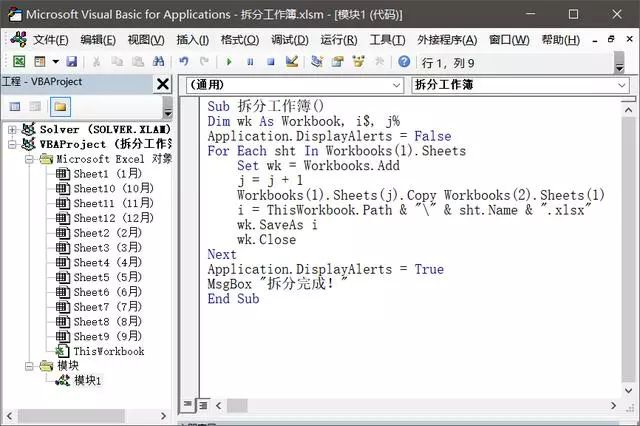Image resolution: width=640 pixels, height=426 pixels.
Task: Click the Copy toolbar icon
Action: pyautogui.click(x=117, y=62)
